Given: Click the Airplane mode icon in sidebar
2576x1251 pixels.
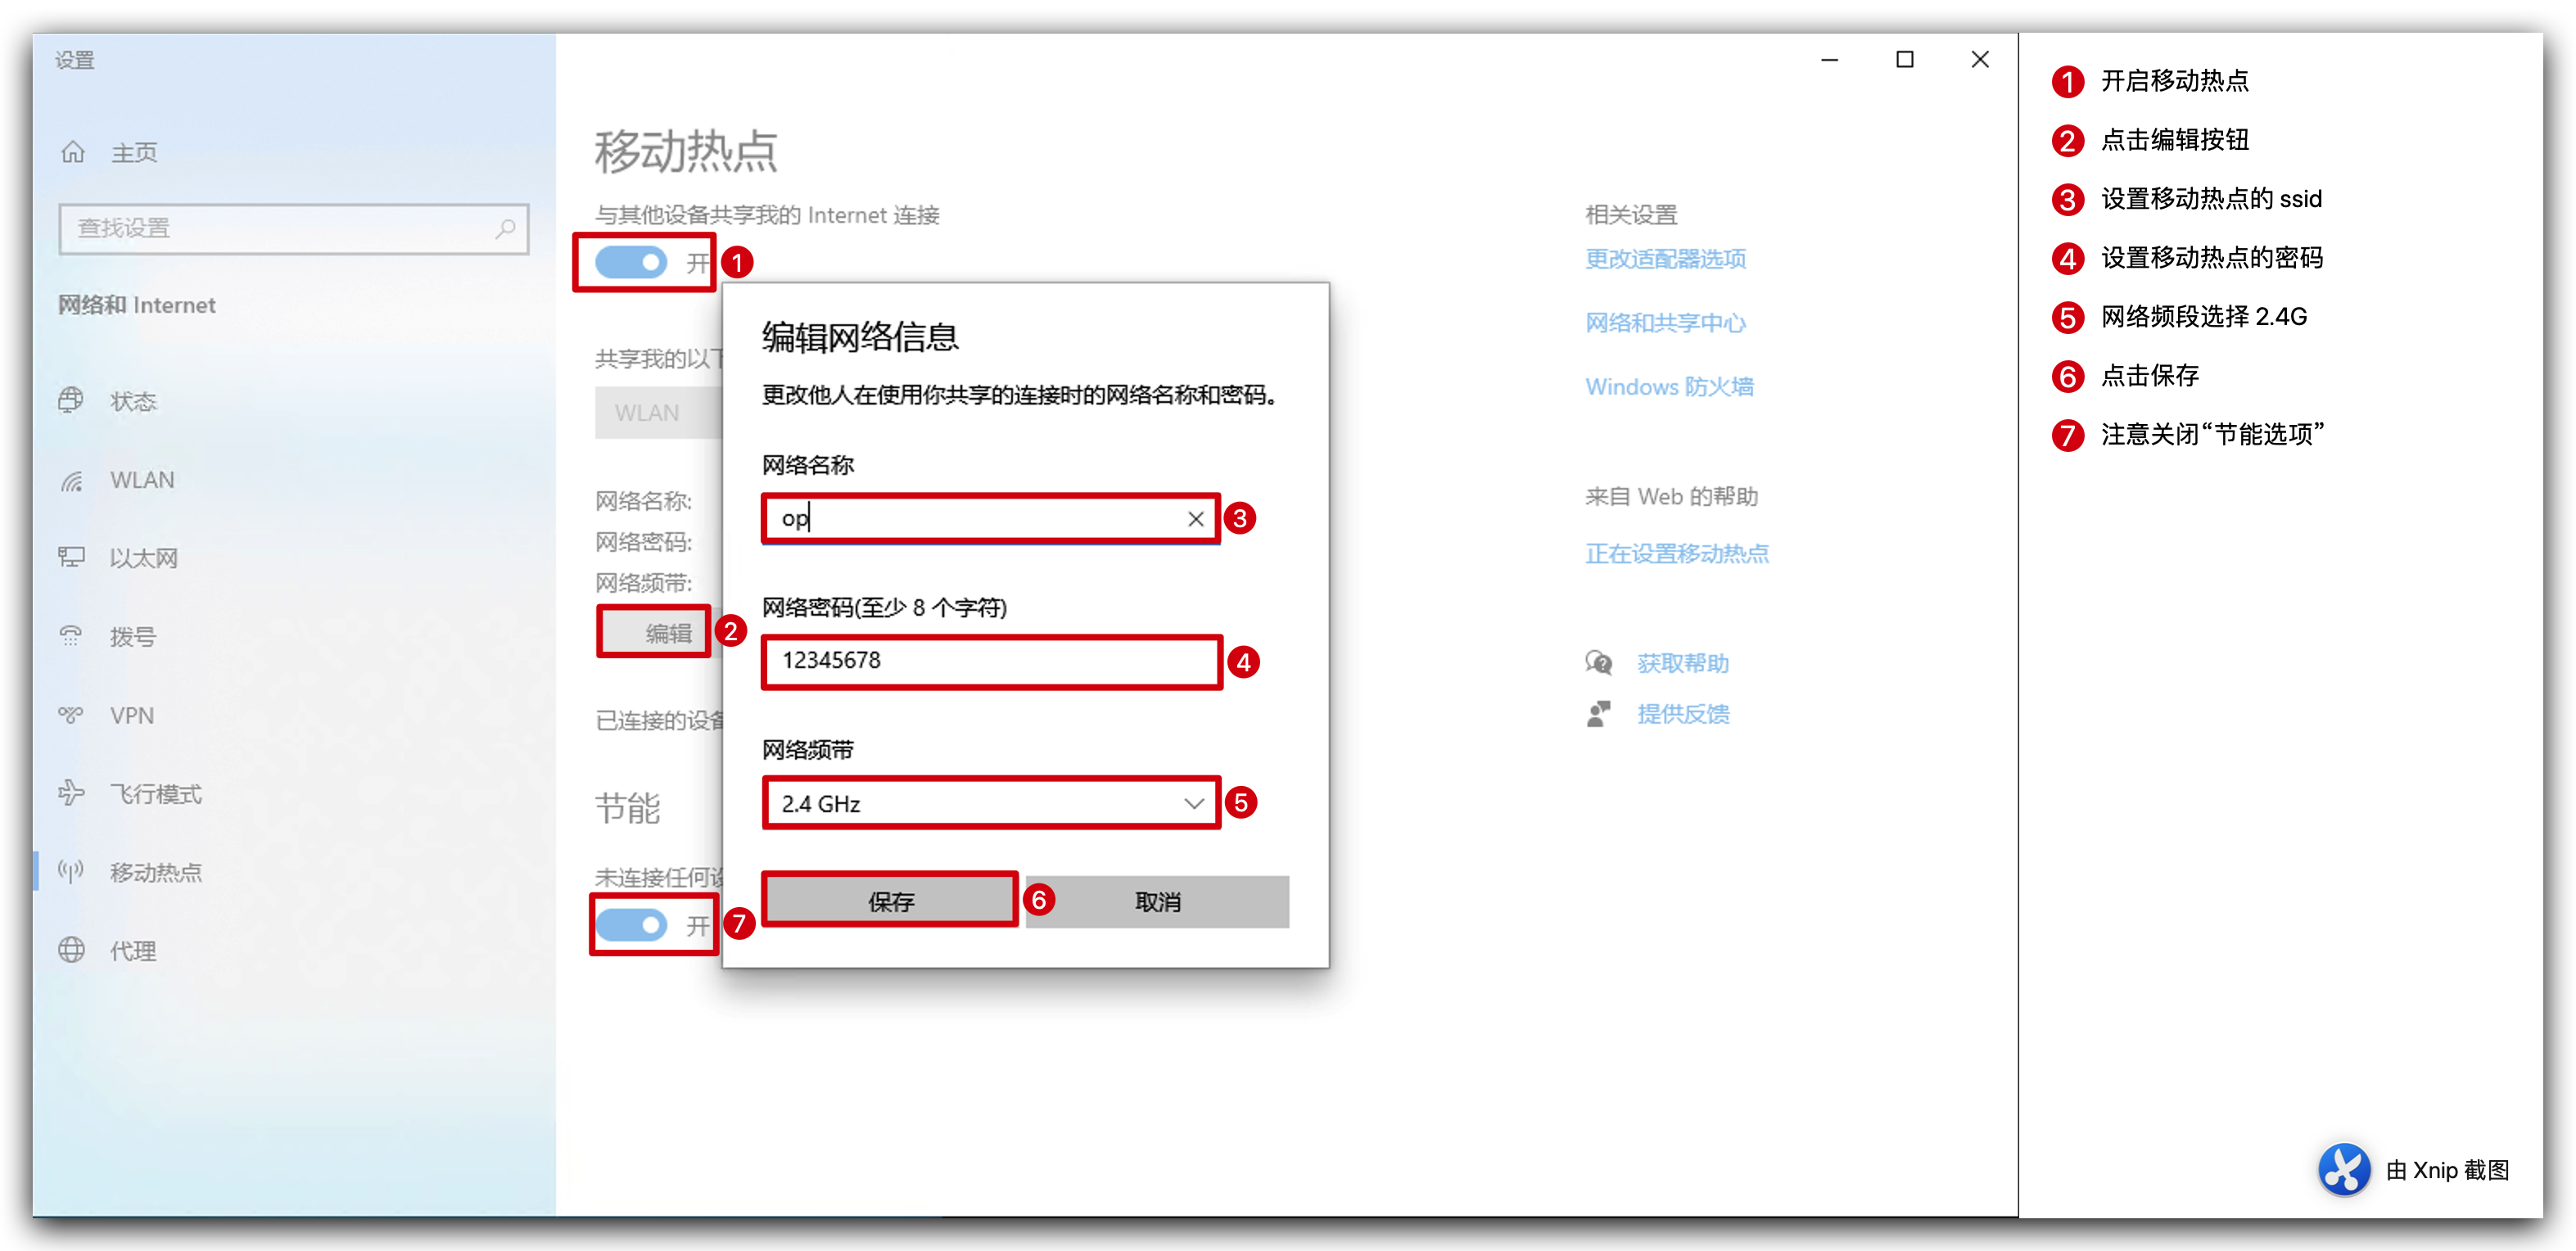Looking at the screenshot, I should pos(71,793).
